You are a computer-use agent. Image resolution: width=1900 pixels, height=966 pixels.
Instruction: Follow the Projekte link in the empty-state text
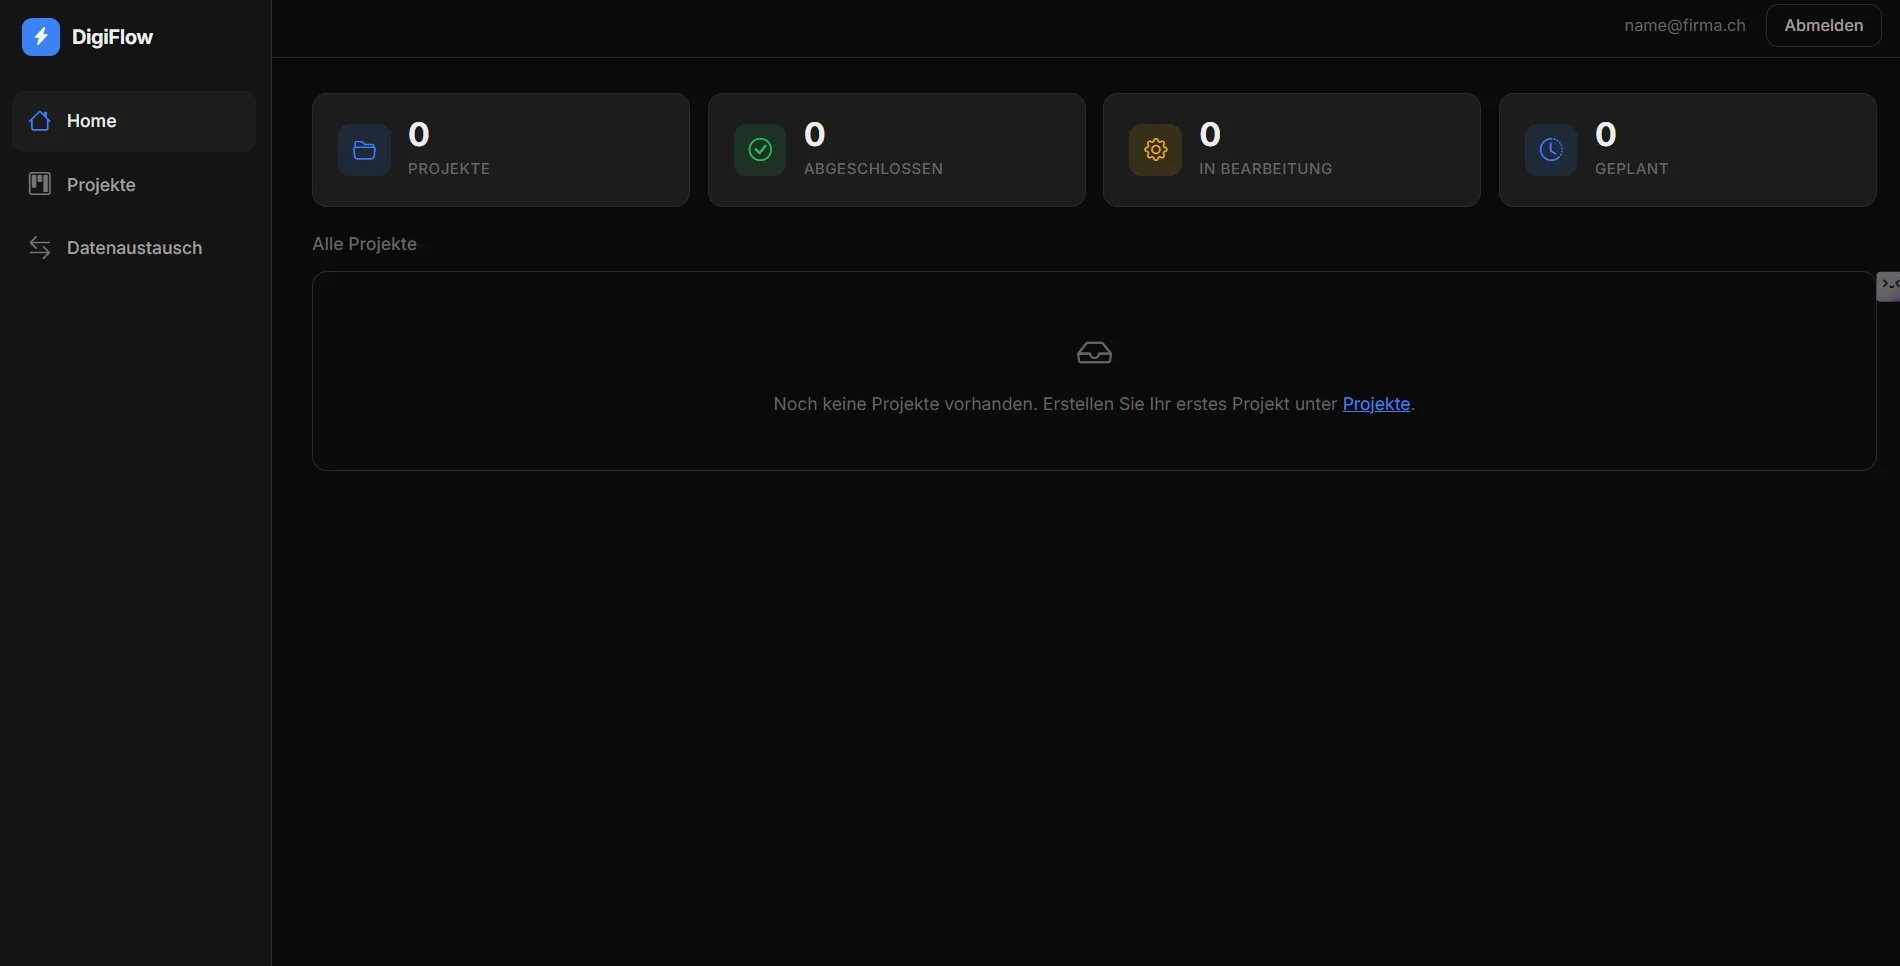tap(1376, 404)
